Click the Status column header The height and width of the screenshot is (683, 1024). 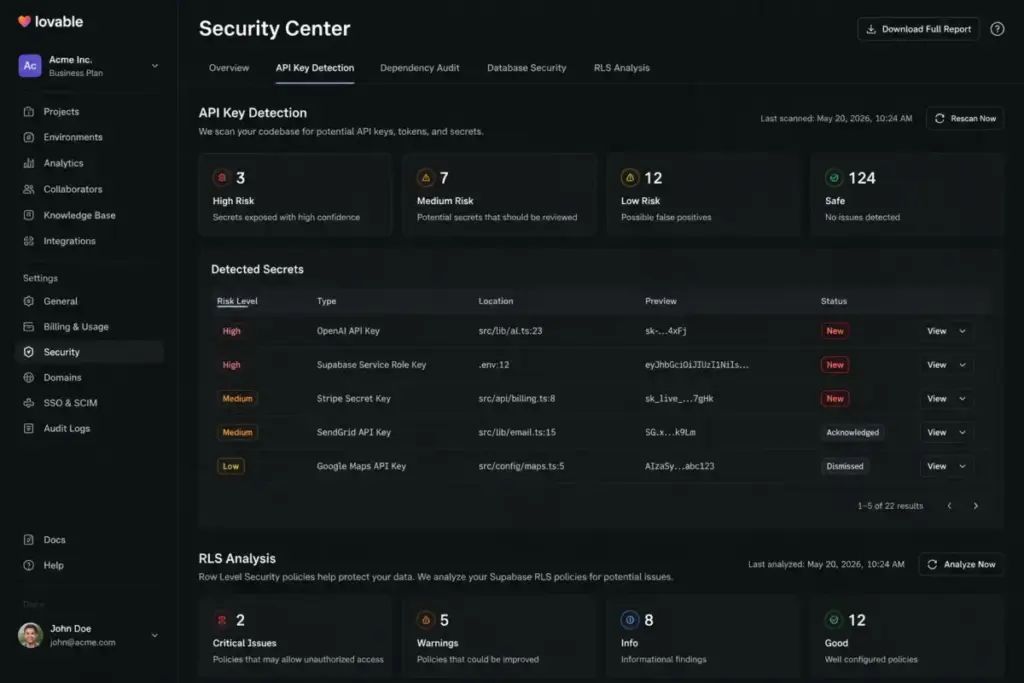pos(833,301)
